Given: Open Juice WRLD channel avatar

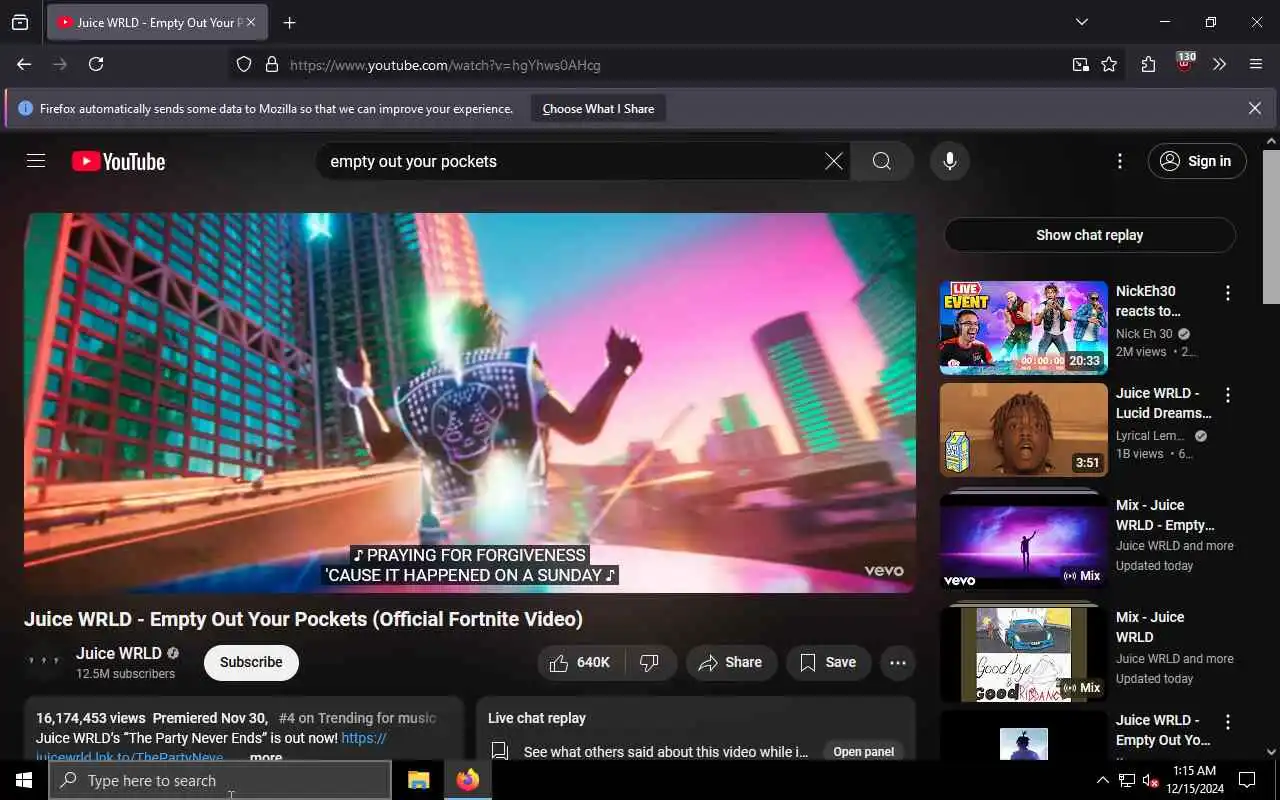Looking at the screenshot, I should (x=44, y=661).
